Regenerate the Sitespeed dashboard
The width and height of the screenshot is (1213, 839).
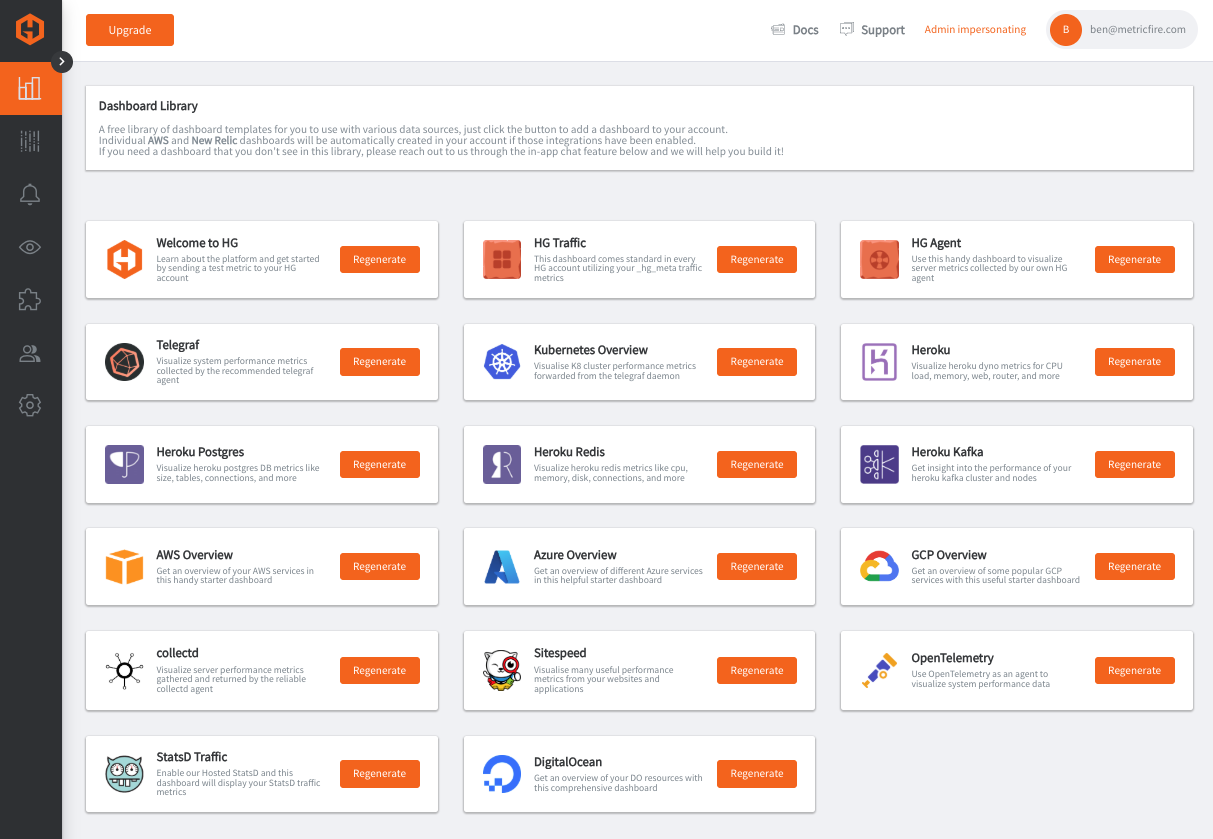[757, 671]
